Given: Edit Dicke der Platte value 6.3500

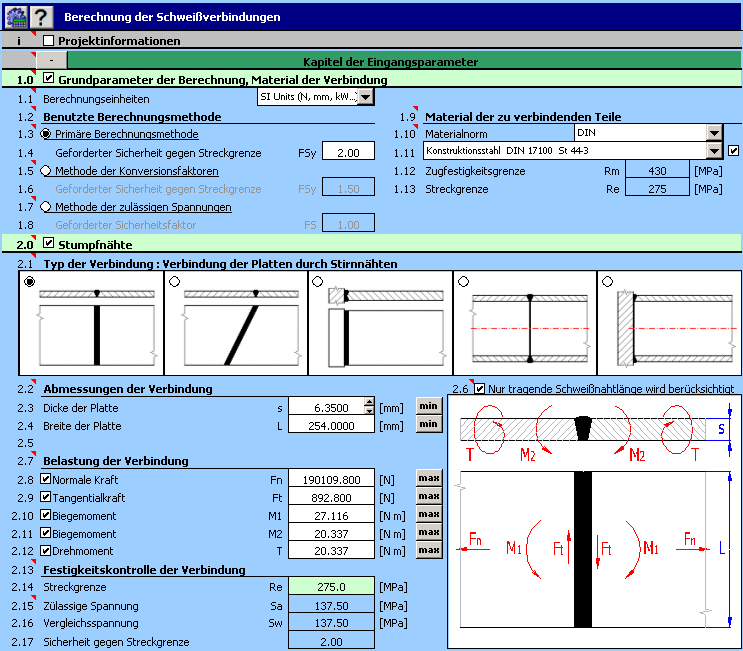Looking at the screenshot, I should (326, 406).
